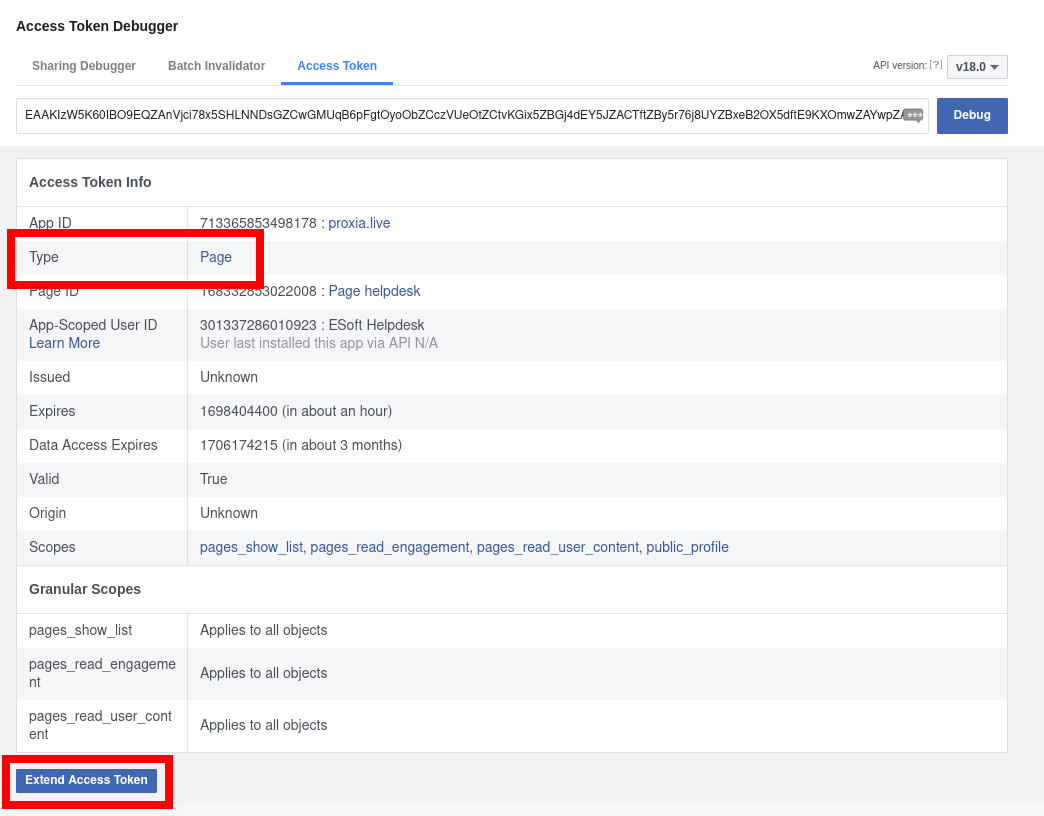The width and height of the screenshot is (1044, 816).
Task: Select the Access Token tab
Action: point(337,66)
